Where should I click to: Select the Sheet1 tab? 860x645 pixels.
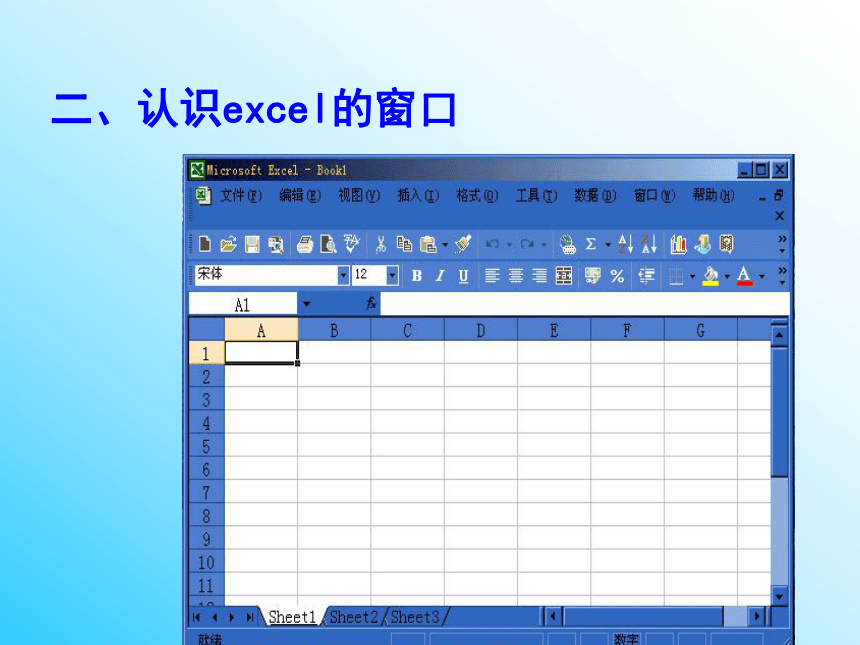click(292, 617)
